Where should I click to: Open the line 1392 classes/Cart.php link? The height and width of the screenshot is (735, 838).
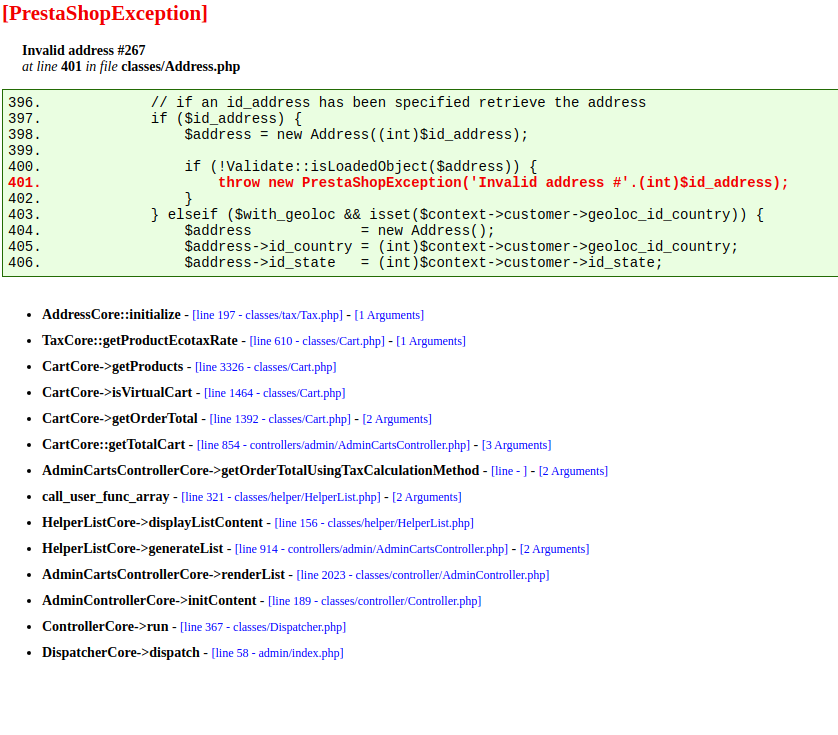point(280,419)
